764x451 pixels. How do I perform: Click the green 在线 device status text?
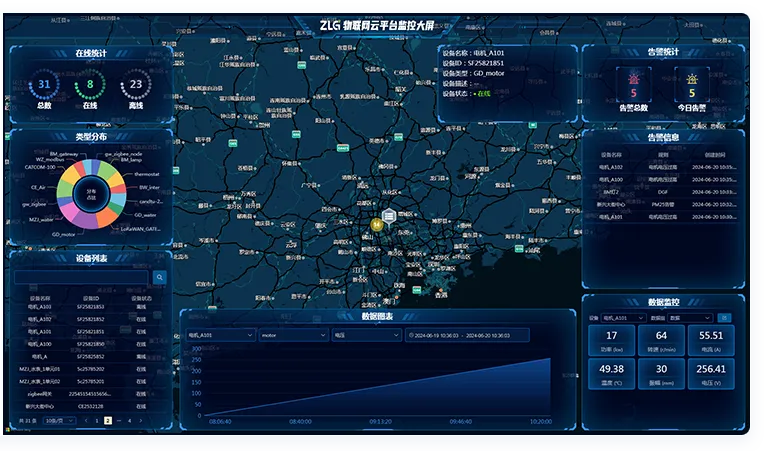click(484, 94)
